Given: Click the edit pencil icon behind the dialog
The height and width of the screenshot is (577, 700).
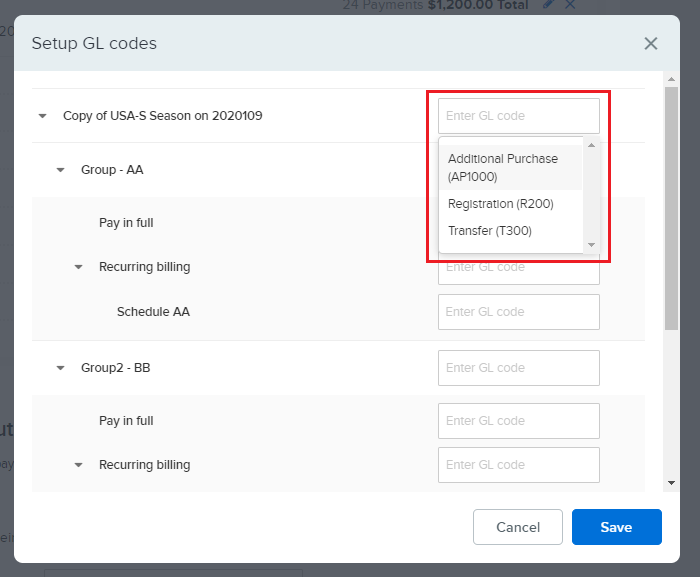Looking at the screenshot, I should point(549,4).
